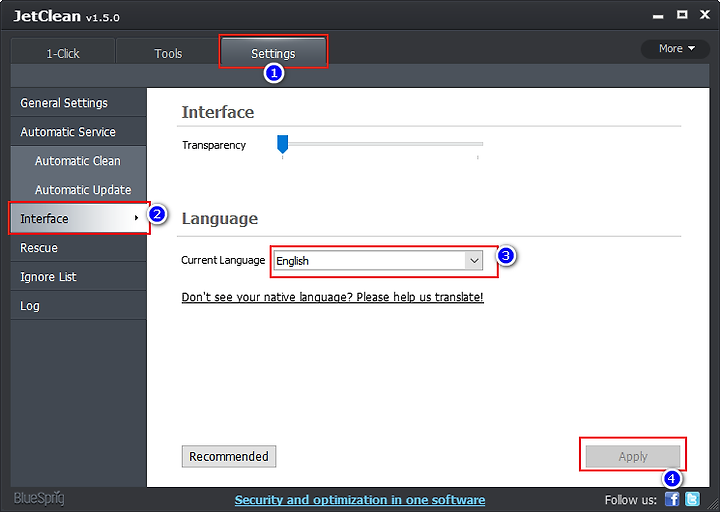Select Interface in the sidebar
The height and width of the screenshot is (512, 720).
click(x=79, y=219)
